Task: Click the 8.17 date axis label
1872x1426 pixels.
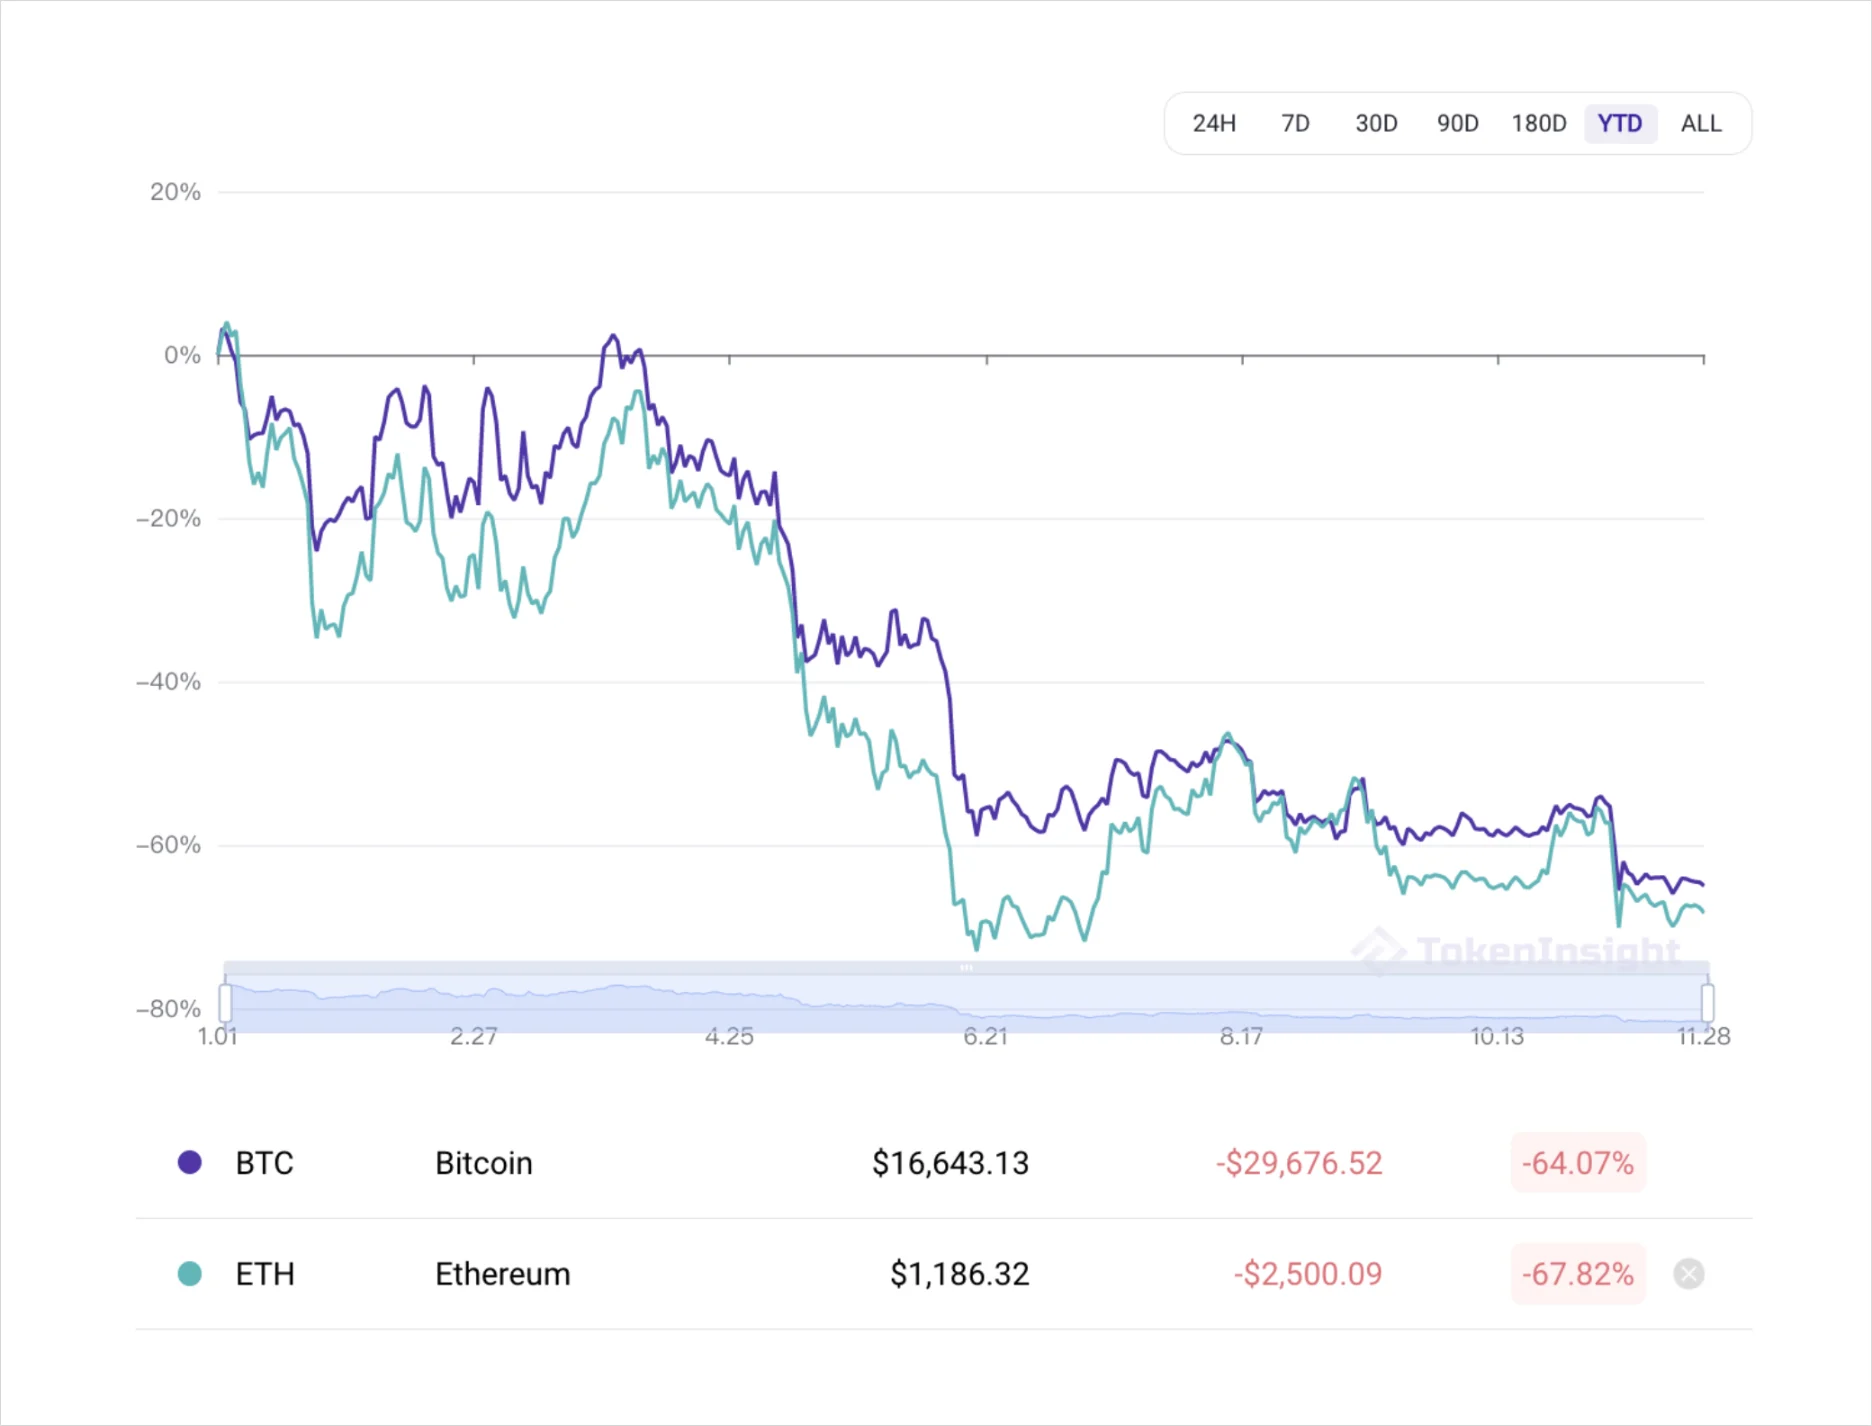Action: click(1241, 1037)
